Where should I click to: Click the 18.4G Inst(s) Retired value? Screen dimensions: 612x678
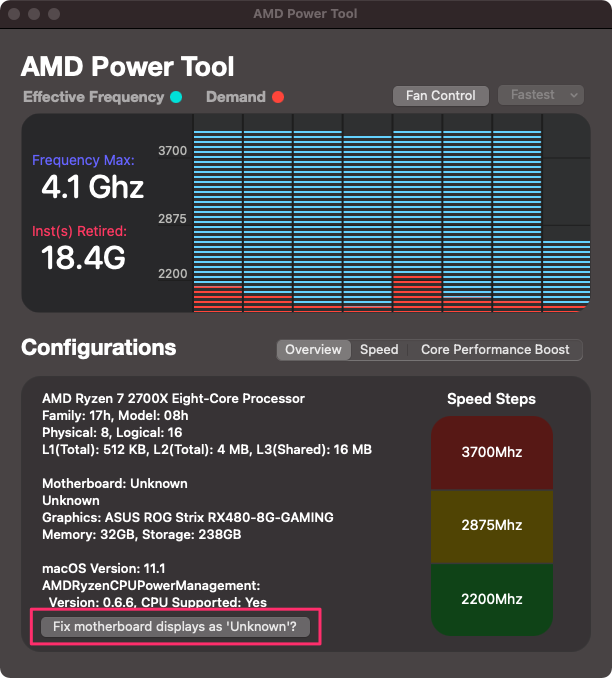[83, 258]
